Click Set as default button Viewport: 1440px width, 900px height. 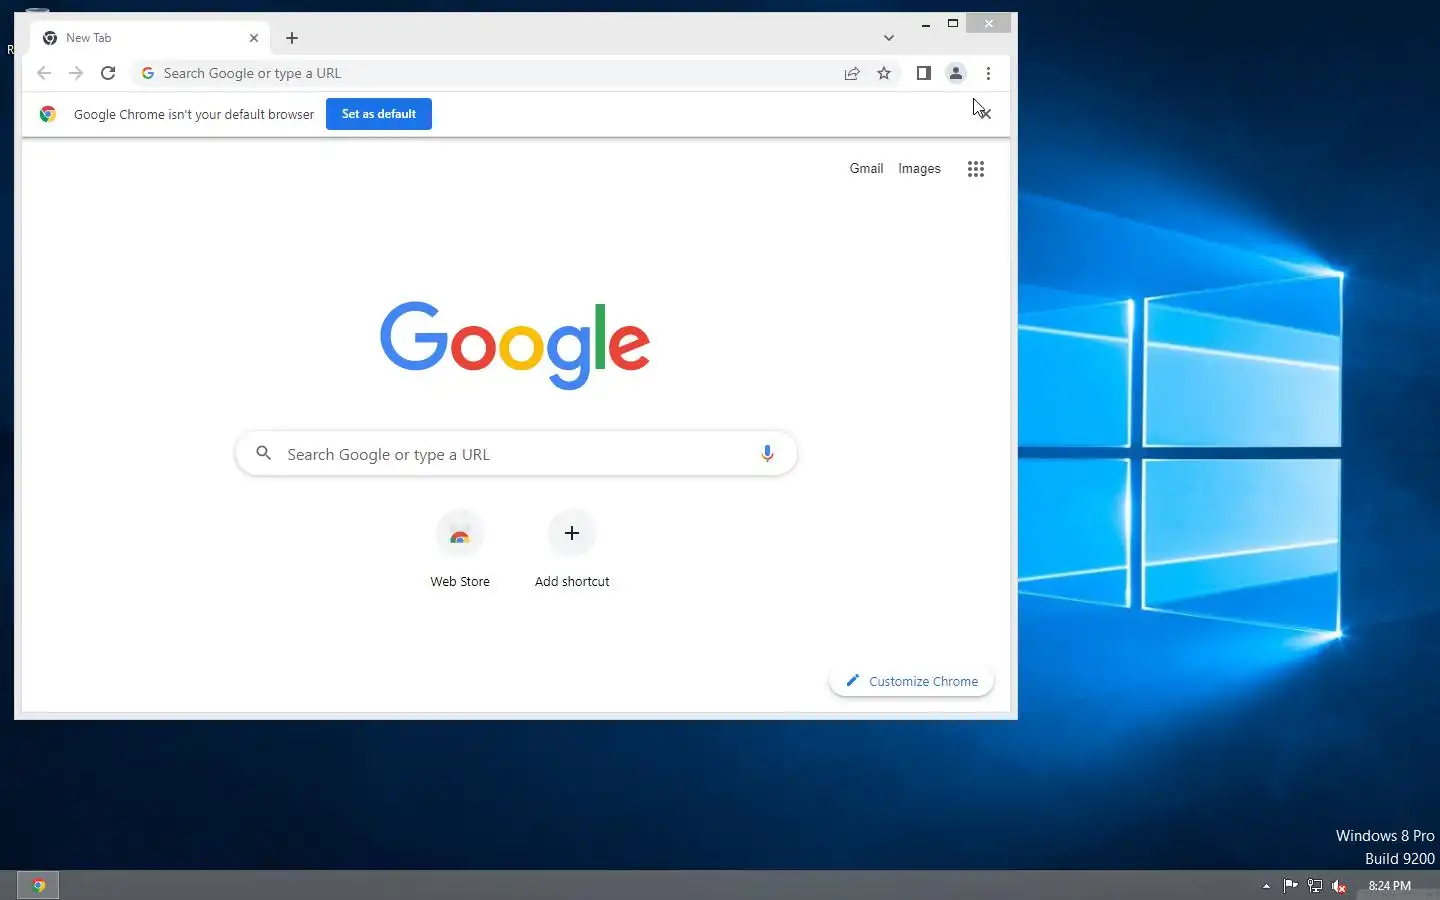pyautogui.click(x=379, y=114)
